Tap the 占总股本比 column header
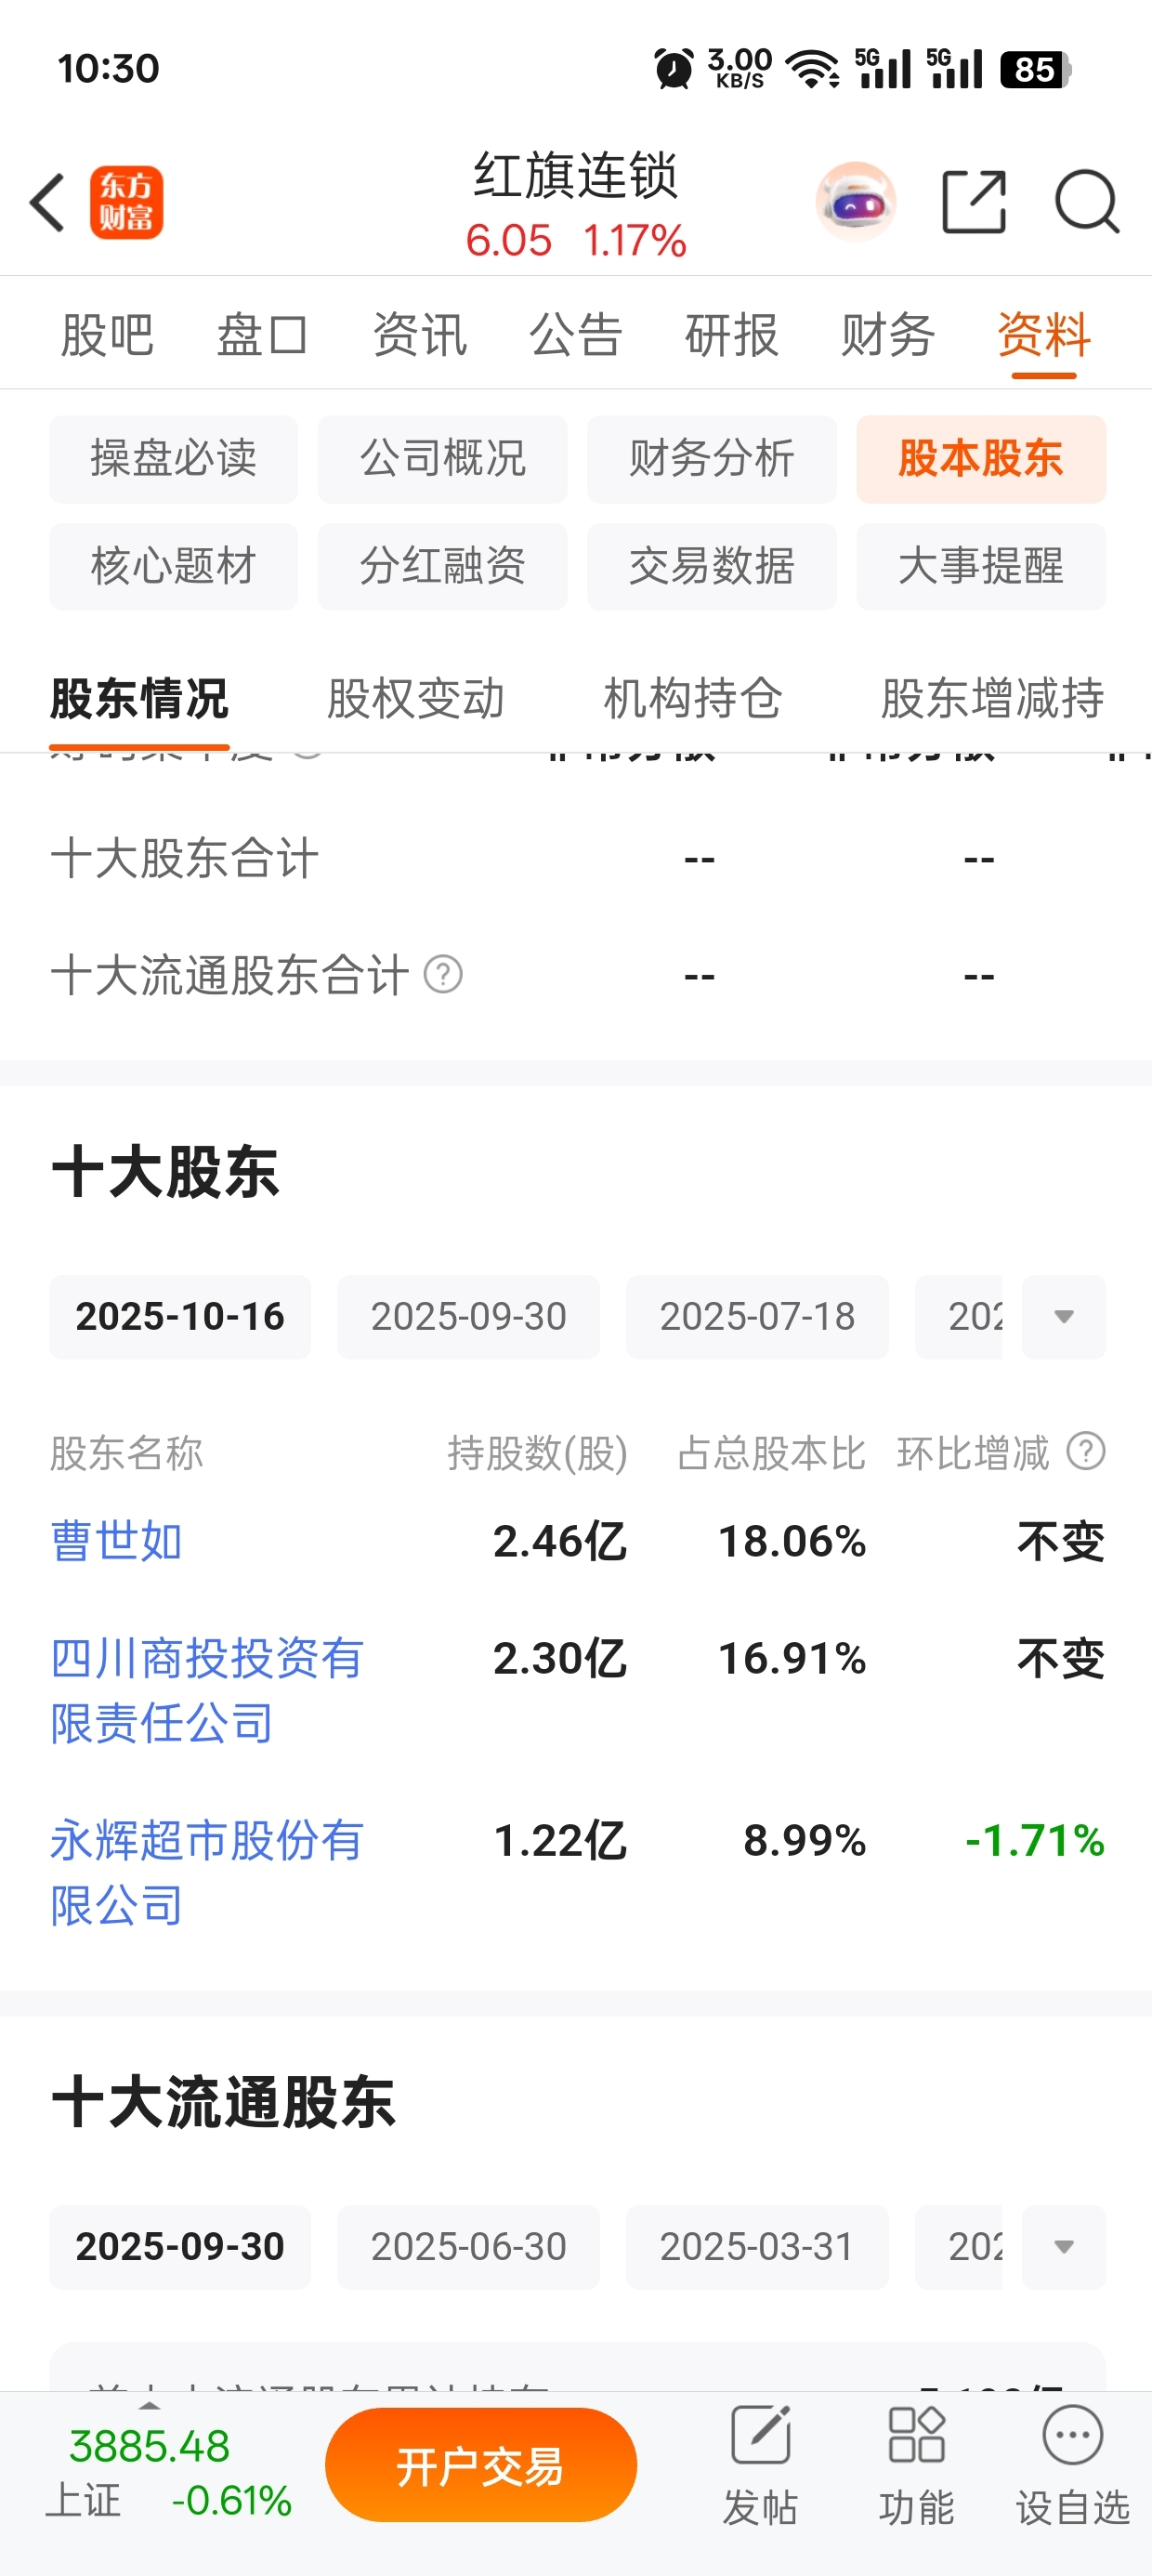The image size is (1152, 2576). pyautogui.click(x=771, y=1453)
